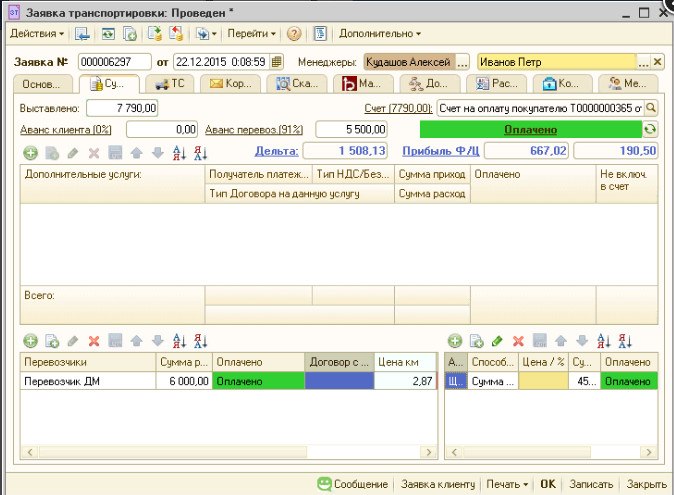This screenshot has width=674, height=495.
Task: Click the magnifier icon in the Счет field
Action: coord(650,107)
